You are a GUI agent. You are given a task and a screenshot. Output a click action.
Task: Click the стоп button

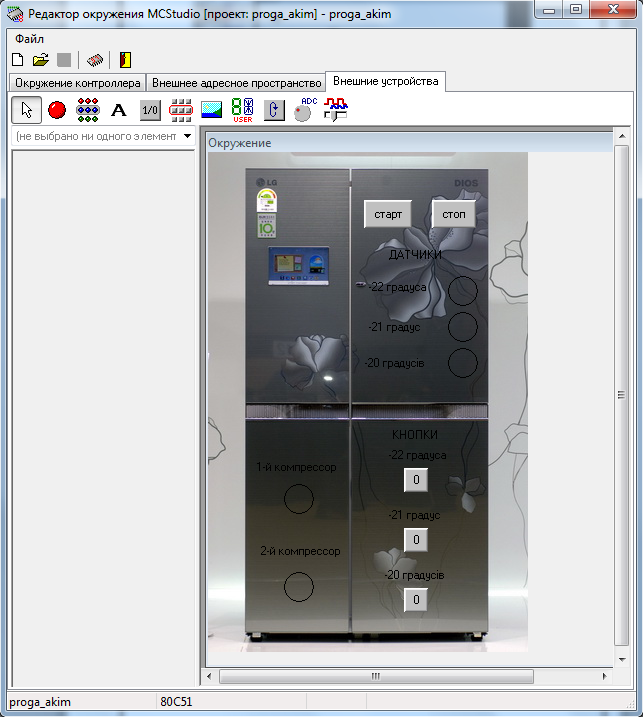coord(454,214)
